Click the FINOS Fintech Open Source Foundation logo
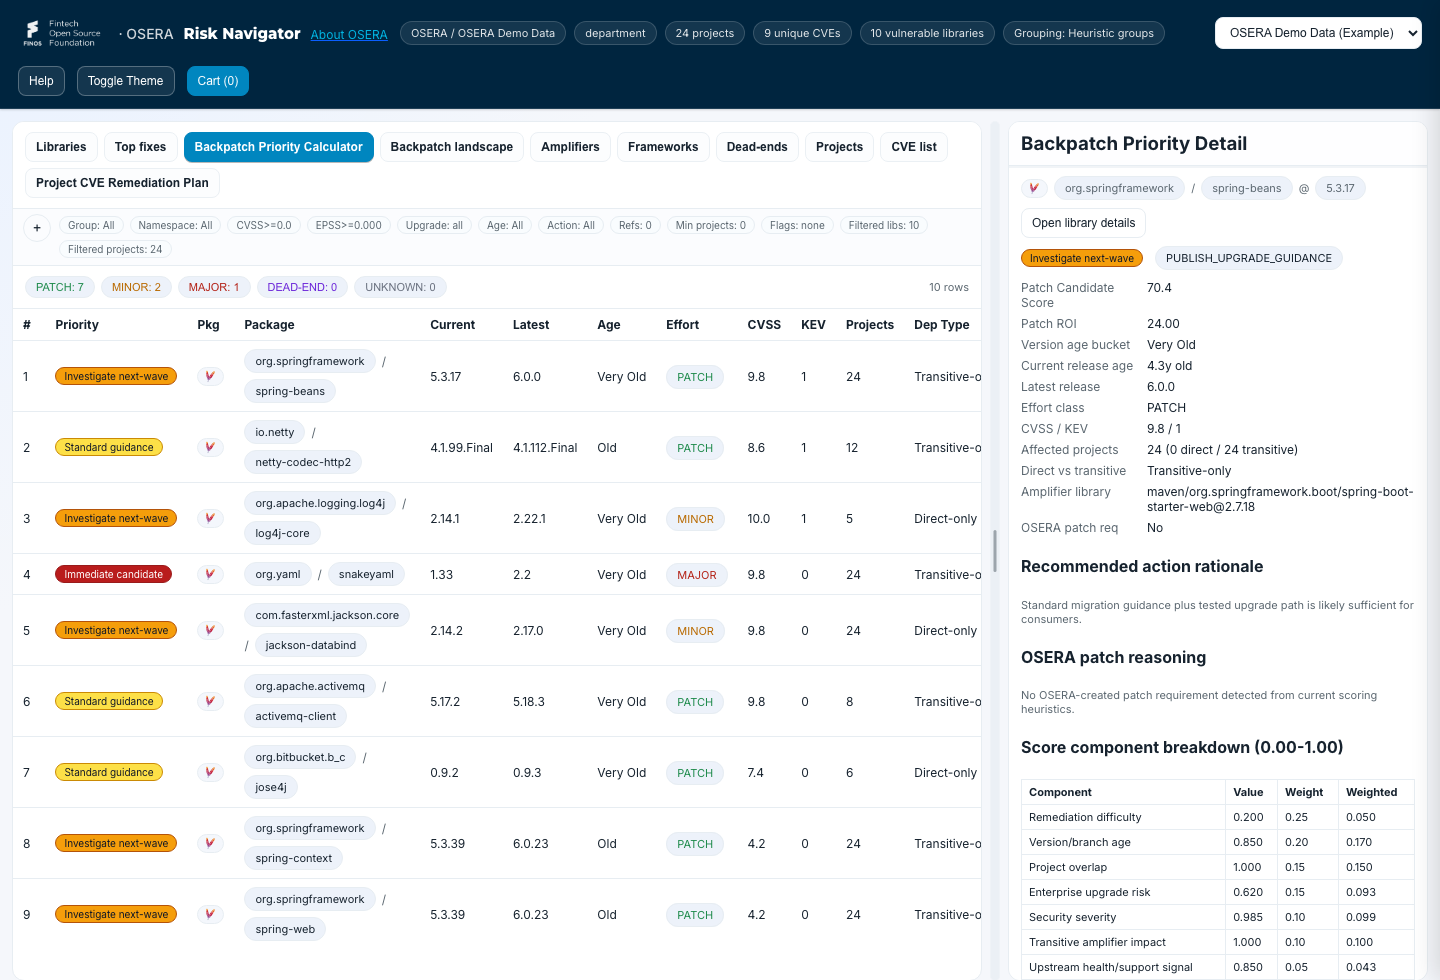This screenshot has height=980, width=1440. coord(62,33)
